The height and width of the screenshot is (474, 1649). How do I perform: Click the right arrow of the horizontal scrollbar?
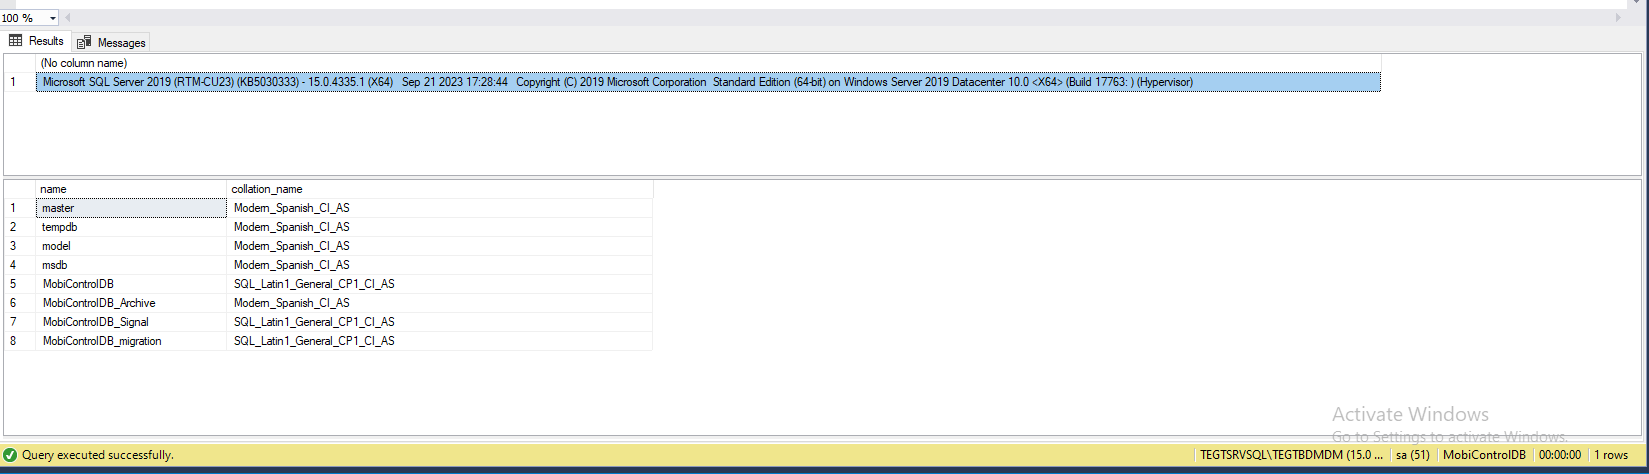point(1618,18)
